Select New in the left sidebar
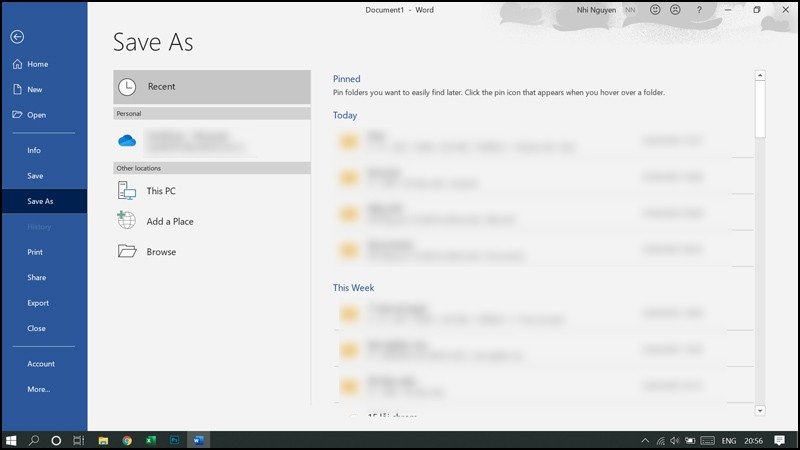 point(35,89)
